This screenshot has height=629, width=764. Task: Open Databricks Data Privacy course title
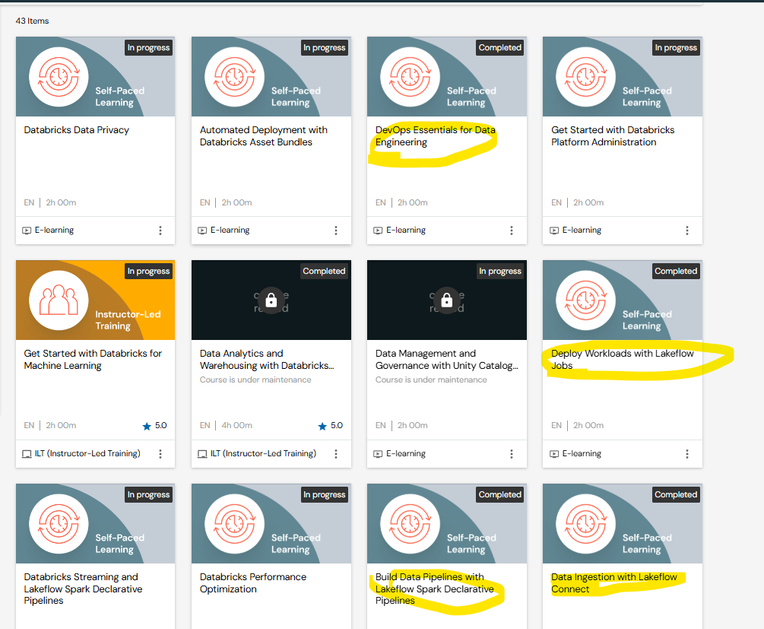pyautogui.click(x=76, y=130)
